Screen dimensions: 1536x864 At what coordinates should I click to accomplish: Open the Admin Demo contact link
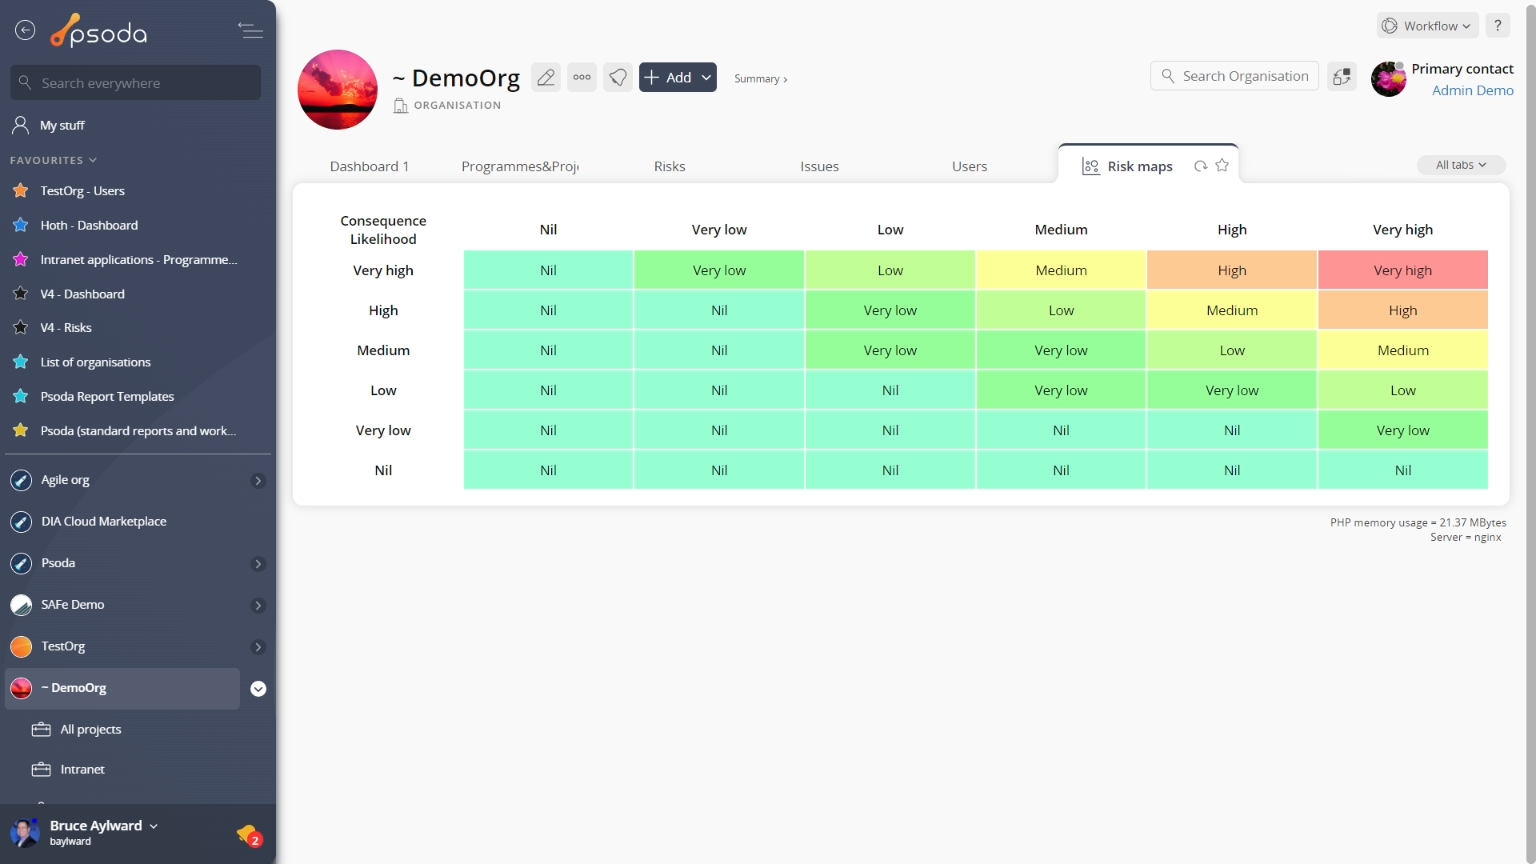pos(1472,90)
